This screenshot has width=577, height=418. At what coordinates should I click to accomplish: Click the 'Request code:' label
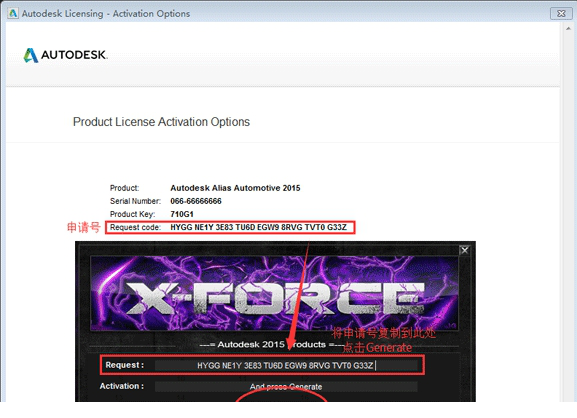point(135,227)
